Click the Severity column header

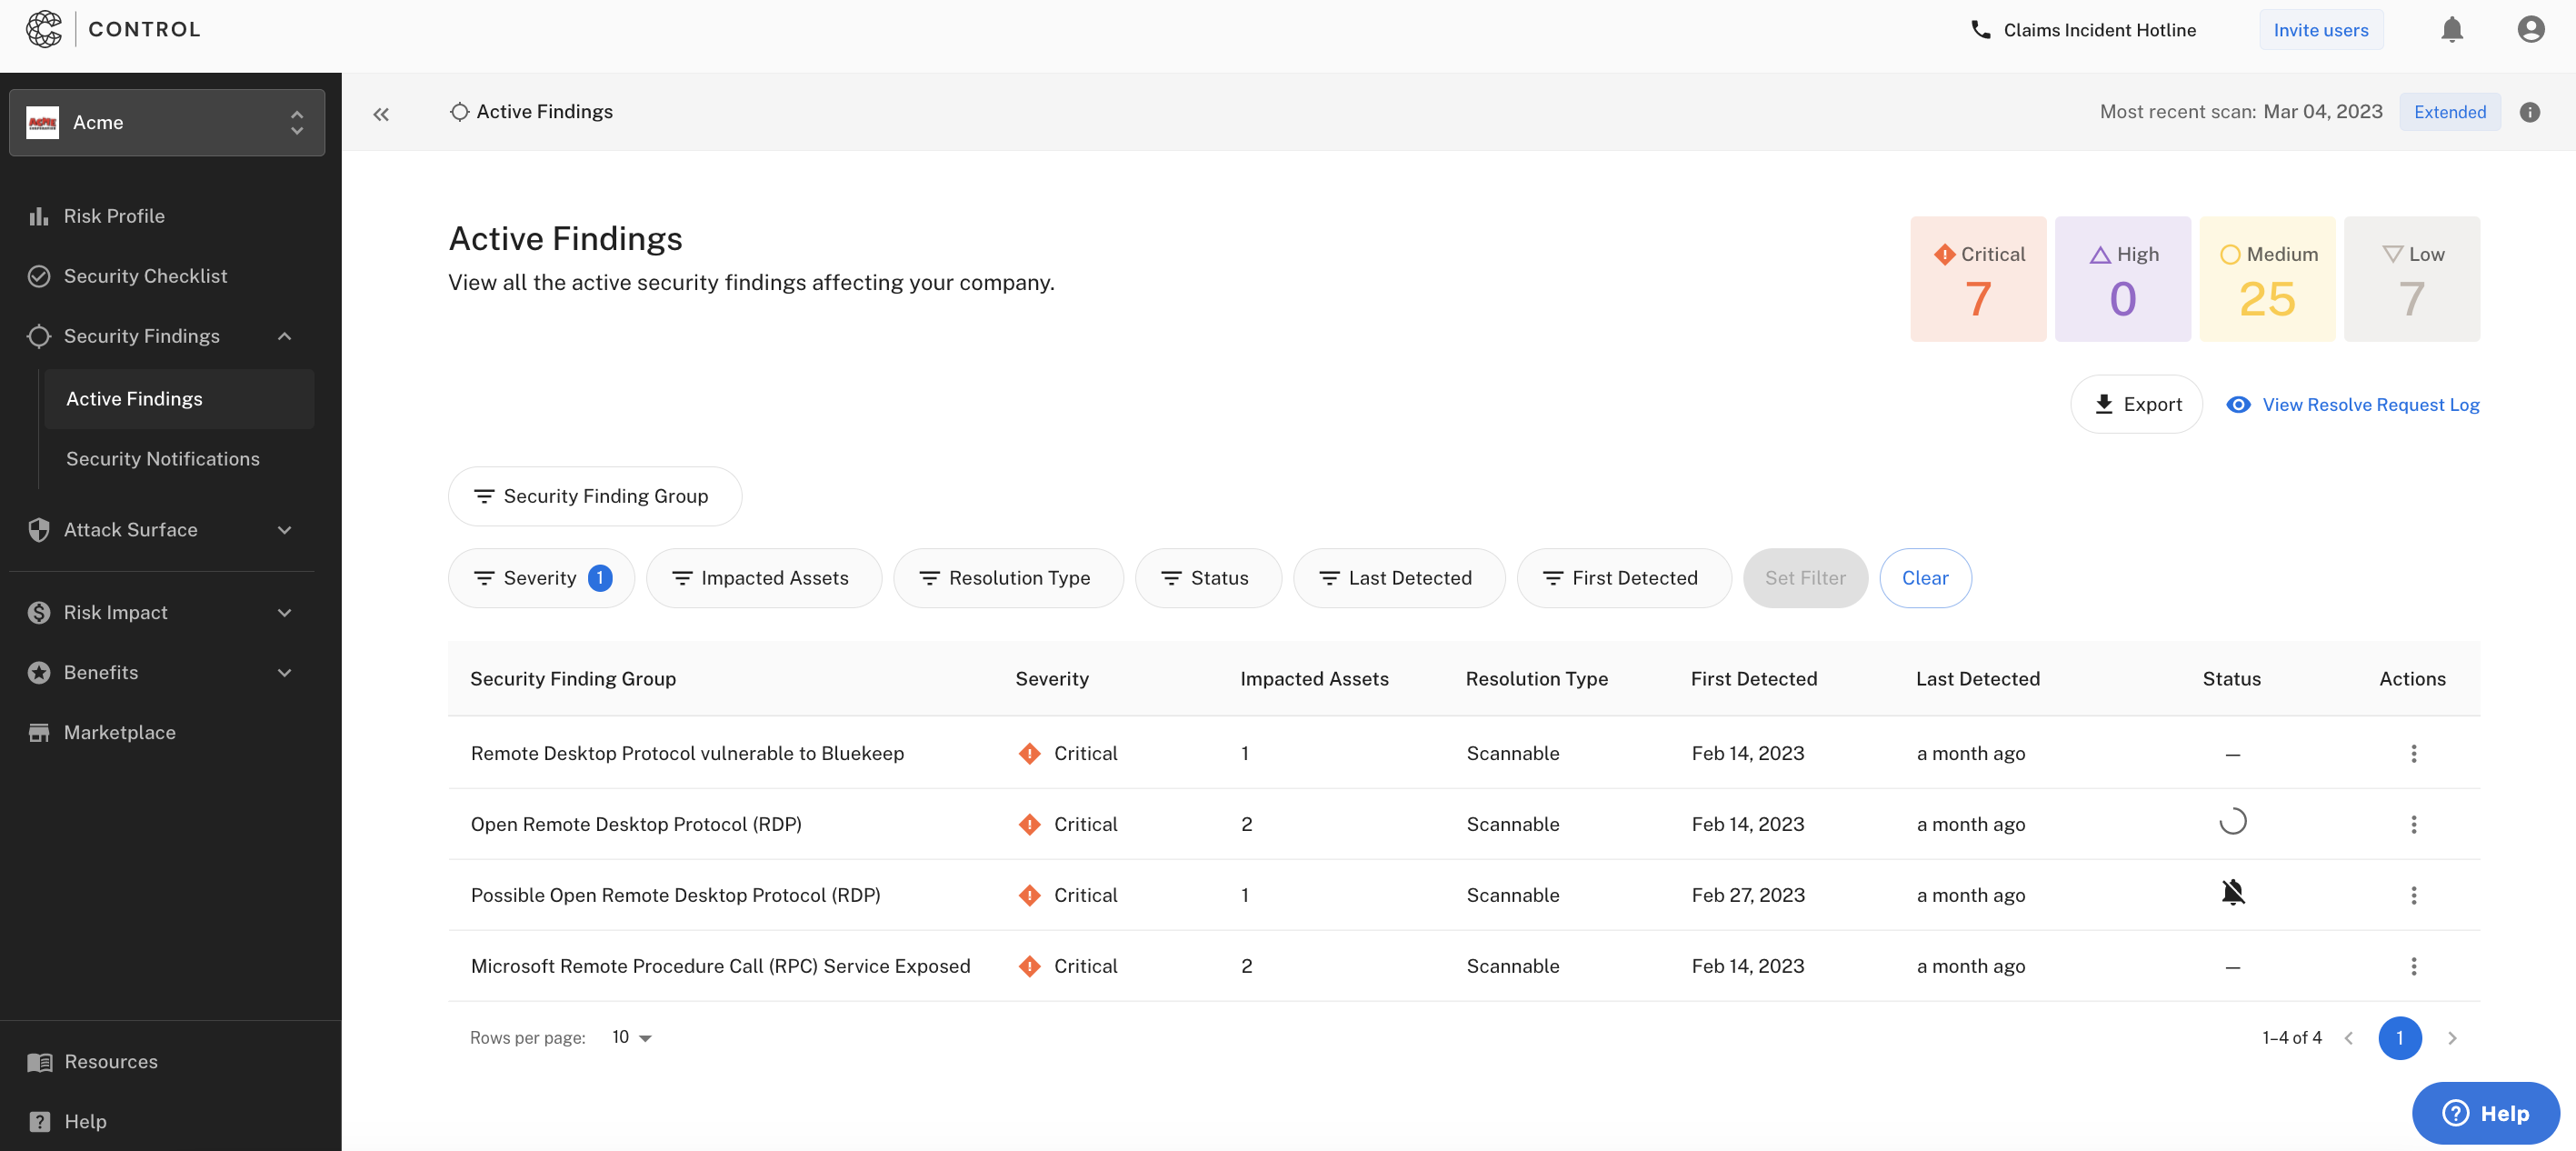(x=1052, y=679)
